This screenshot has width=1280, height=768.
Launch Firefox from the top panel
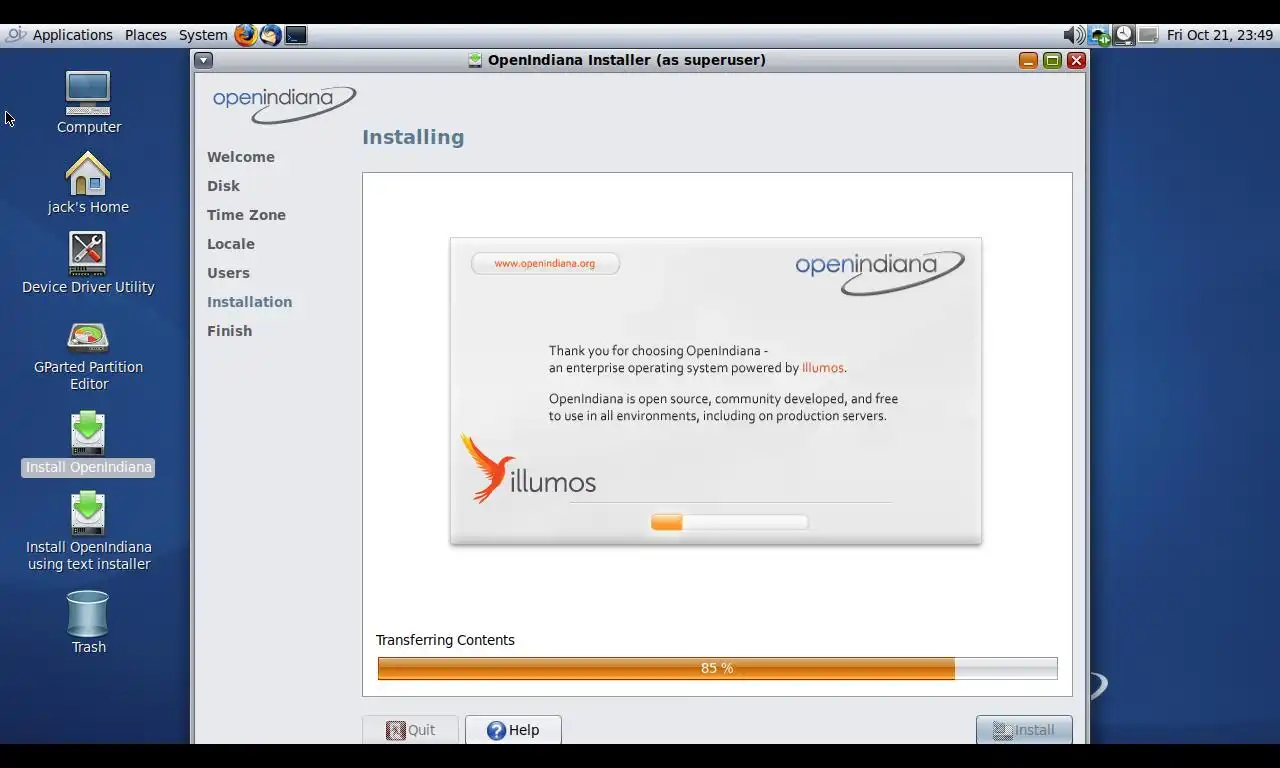(x=246, y=35)
